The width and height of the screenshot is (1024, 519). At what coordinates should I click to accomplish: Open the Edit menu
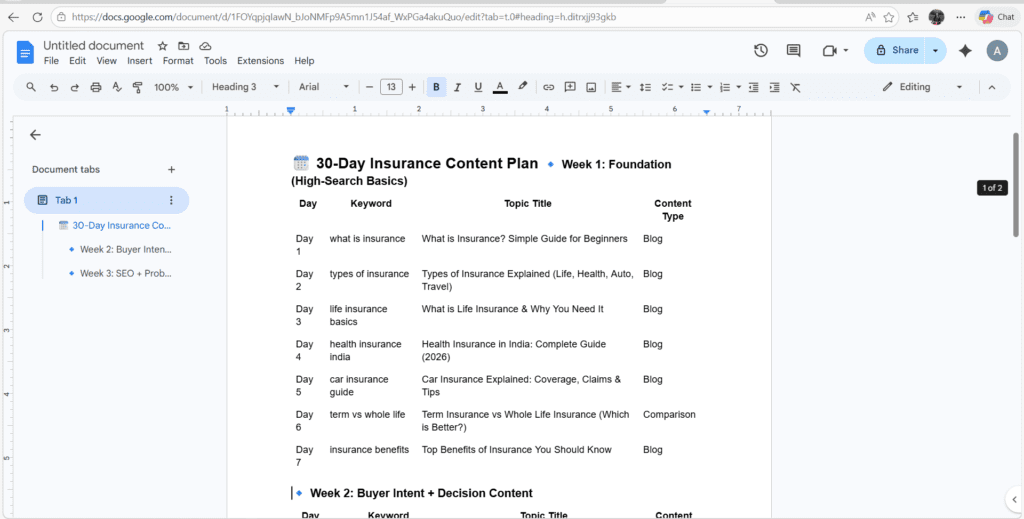pyautogui.click(x=77, y=61)
